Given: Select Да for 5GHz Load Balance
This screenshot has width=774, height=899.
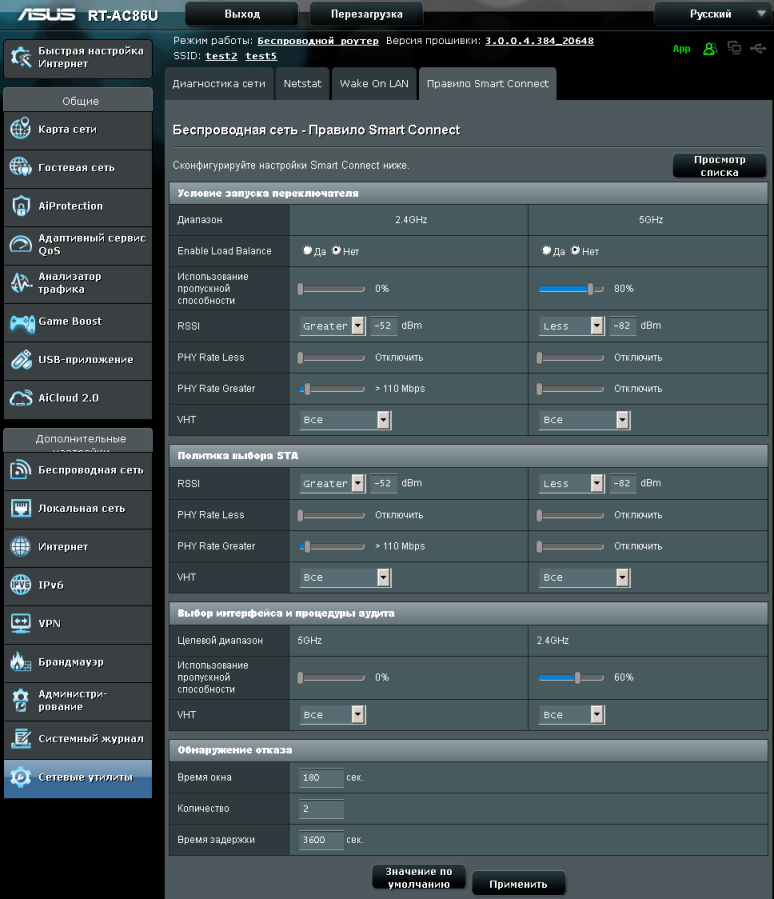Looking at the screenshot, I should point(546,250).
